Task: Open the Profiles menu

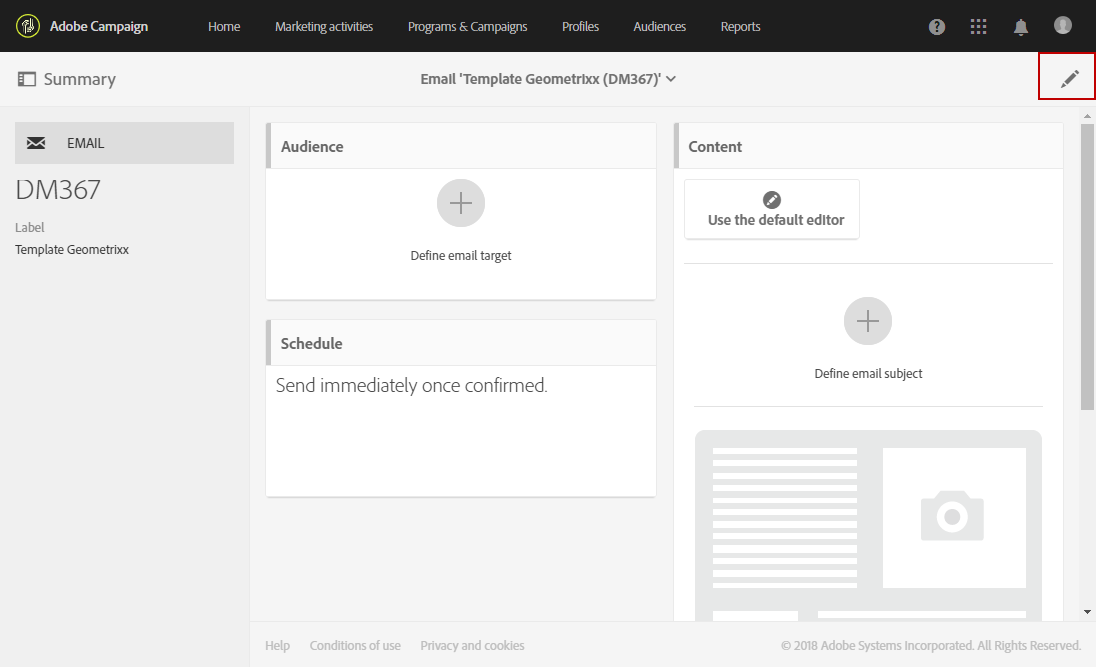Action: (x=580, y=27)
